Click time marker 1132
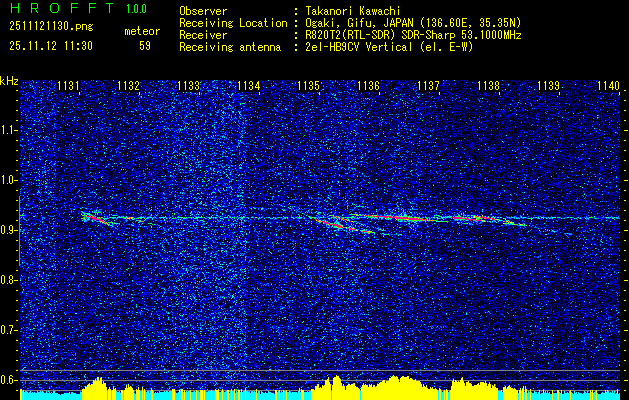 pos(128,86)
